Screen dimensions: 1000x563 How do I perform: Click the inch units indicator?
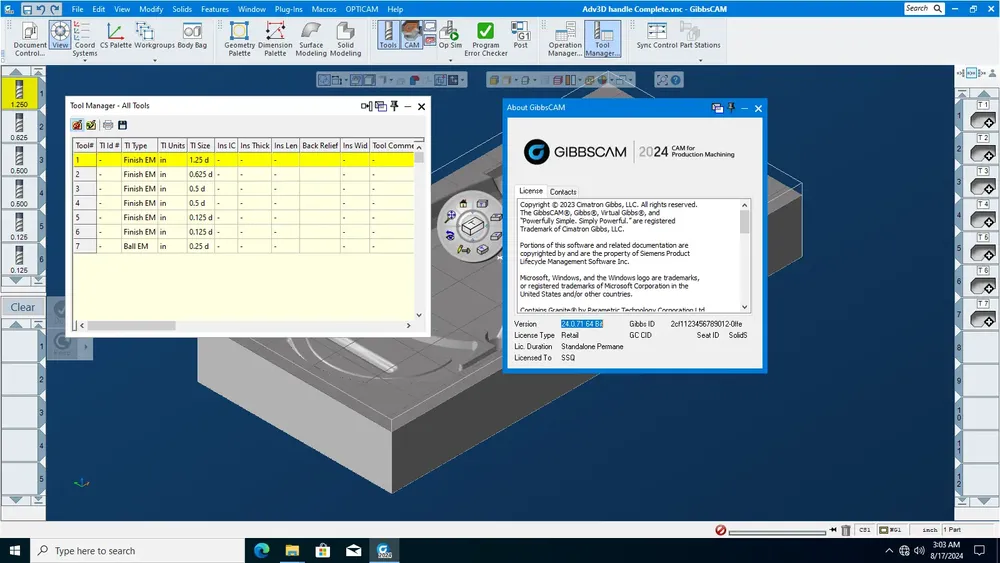coord(930,530)
